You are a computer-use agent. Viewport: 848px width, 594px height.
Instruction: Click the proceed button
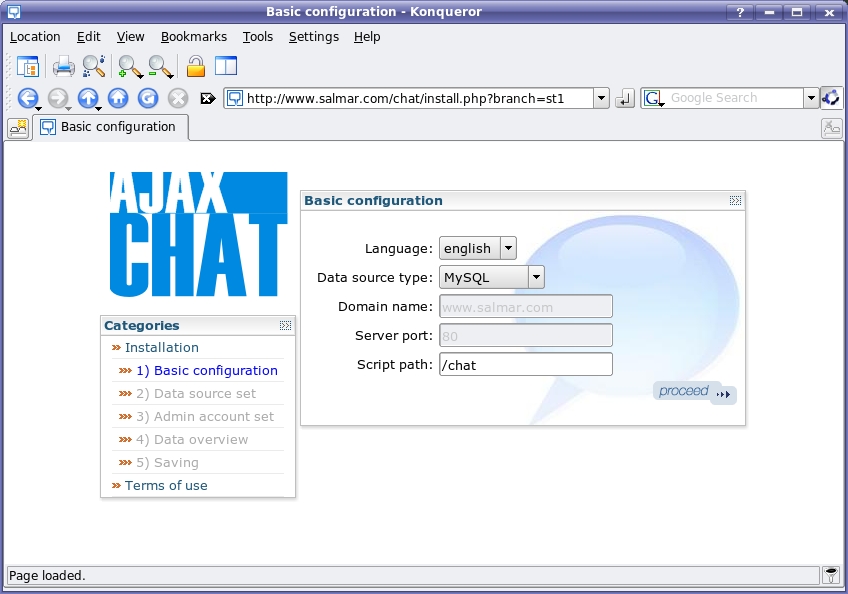pos(694,392)
